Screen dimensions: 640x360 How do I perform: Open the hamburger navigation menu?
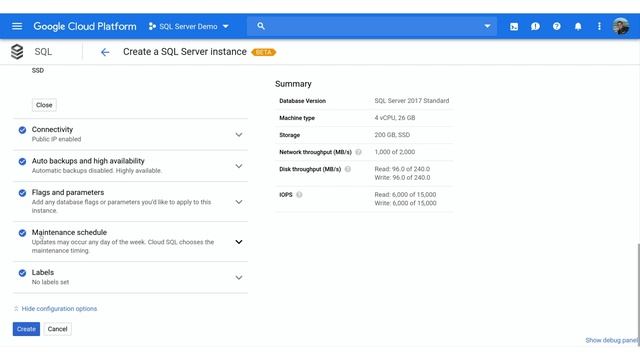[17, 26]
